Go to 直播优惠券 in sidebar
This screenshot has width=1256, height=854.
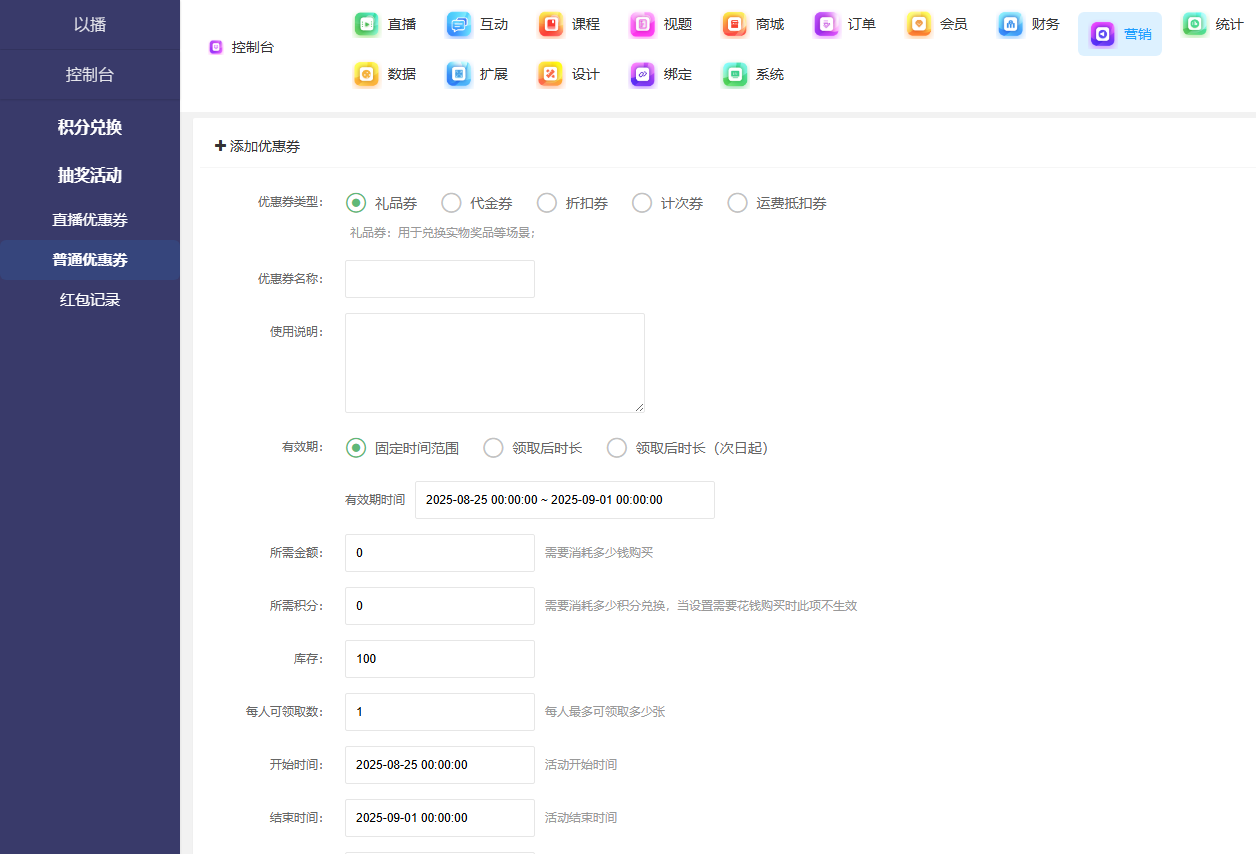tap(90, 220)
